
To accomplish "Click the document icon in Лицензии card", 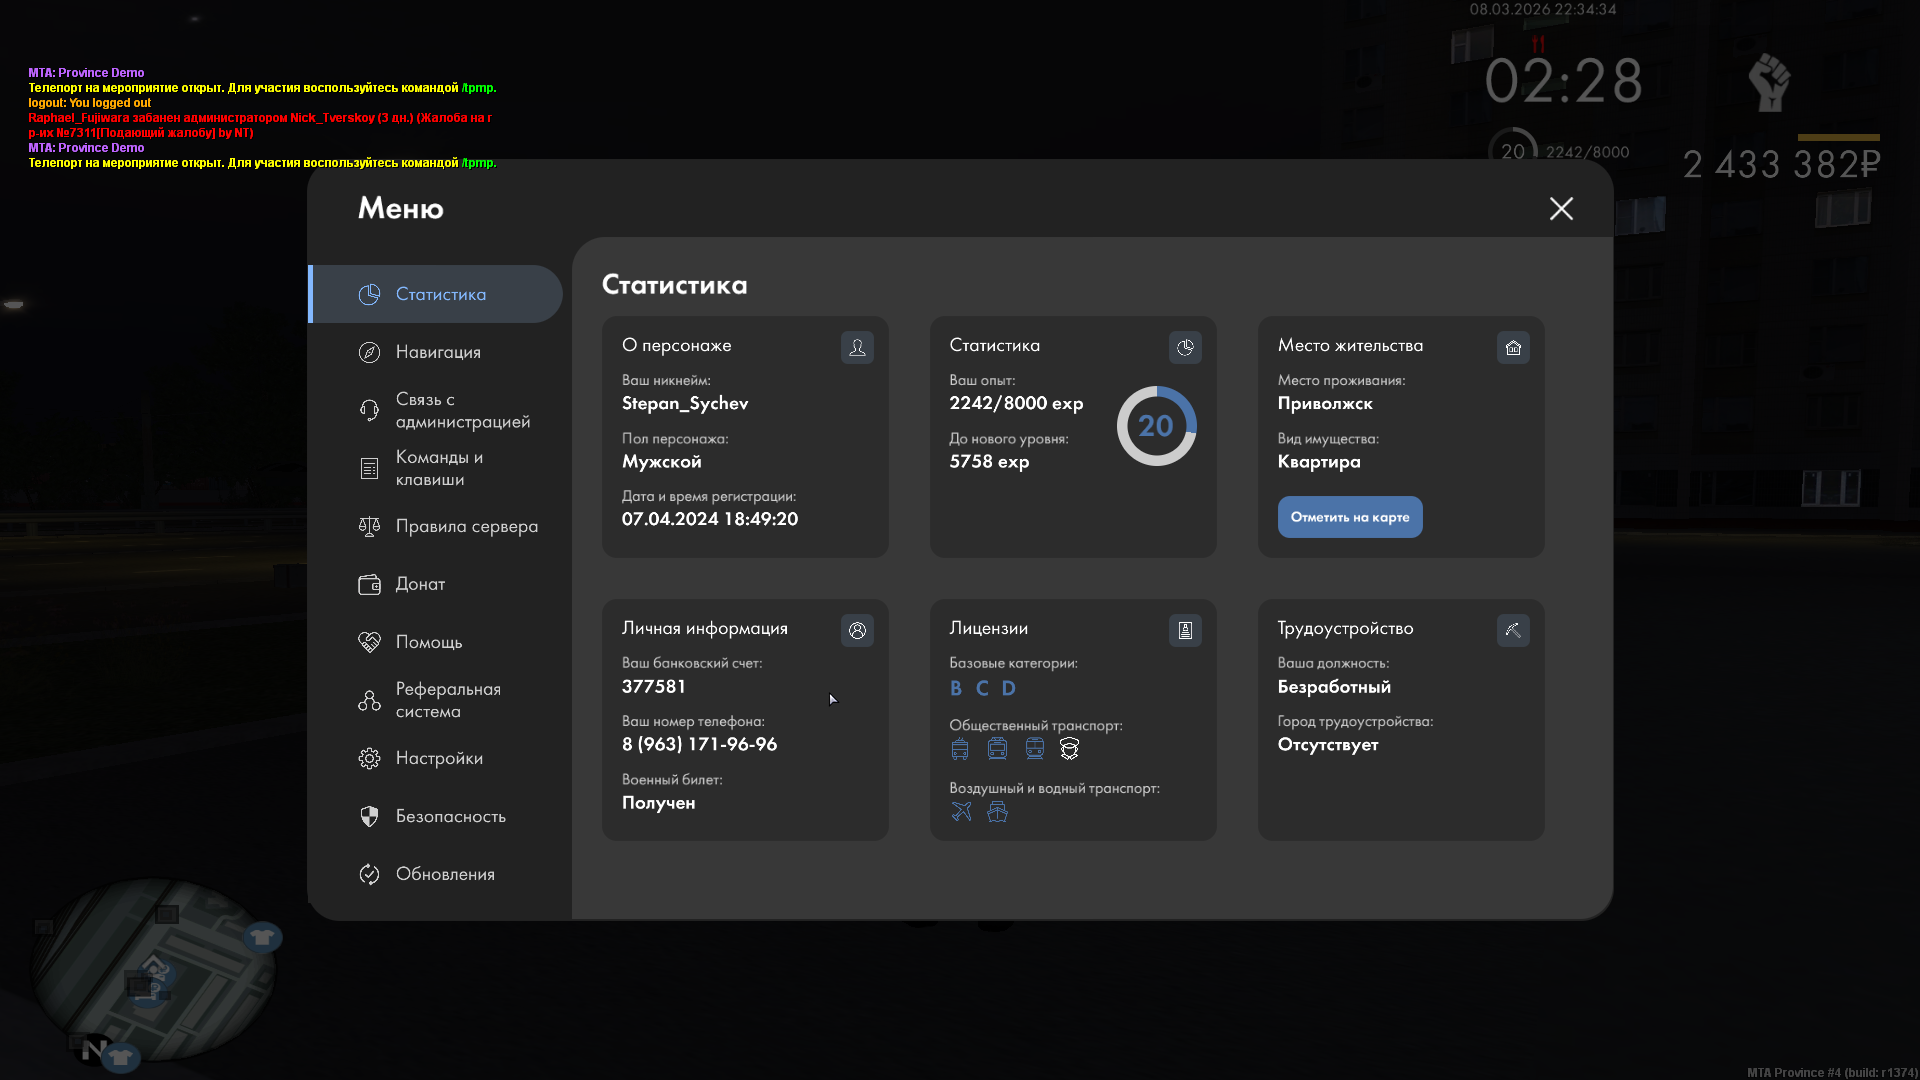I will pyautogui.click(x=1185, y=630).
